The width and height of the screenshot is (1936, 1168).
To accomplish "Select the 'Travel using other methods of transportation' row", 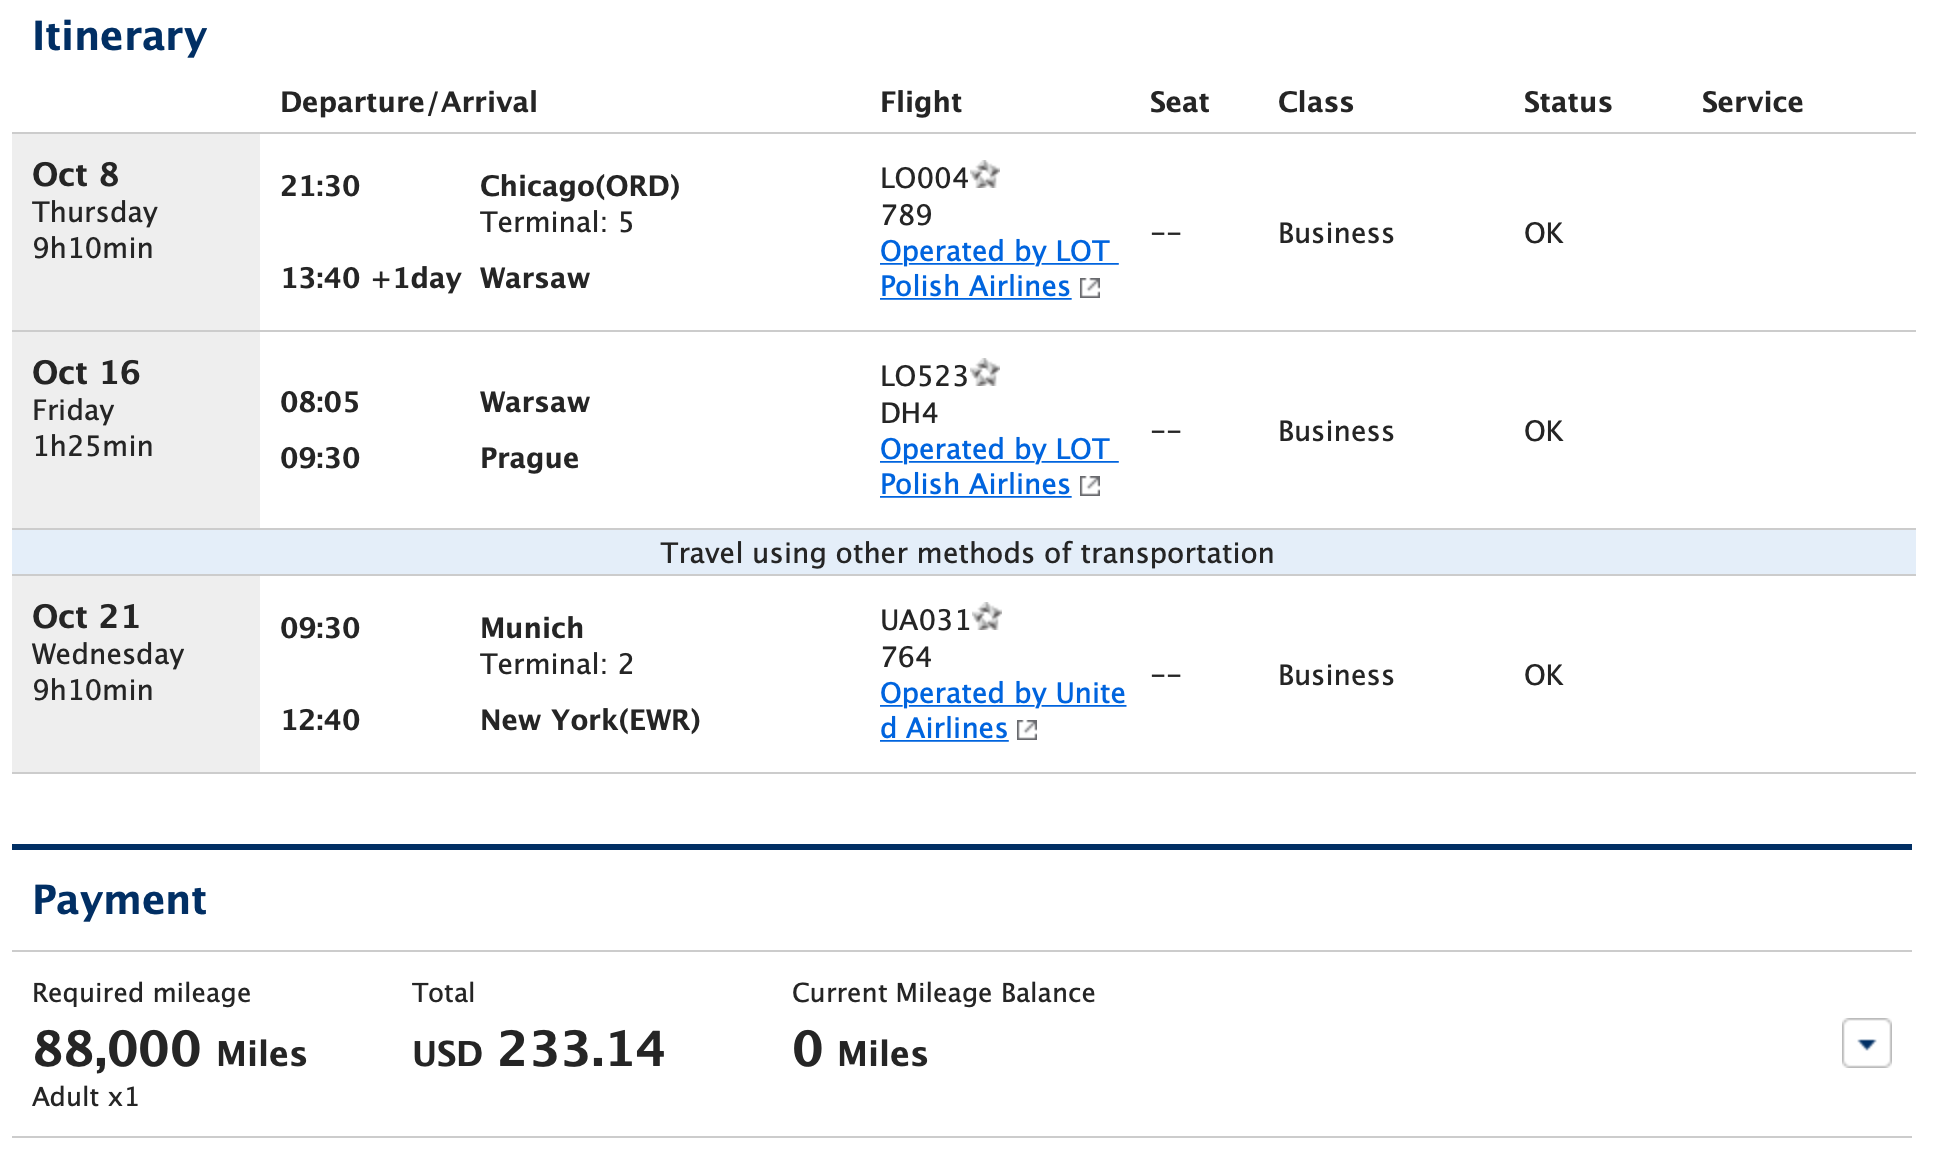I will click(966, 553).
